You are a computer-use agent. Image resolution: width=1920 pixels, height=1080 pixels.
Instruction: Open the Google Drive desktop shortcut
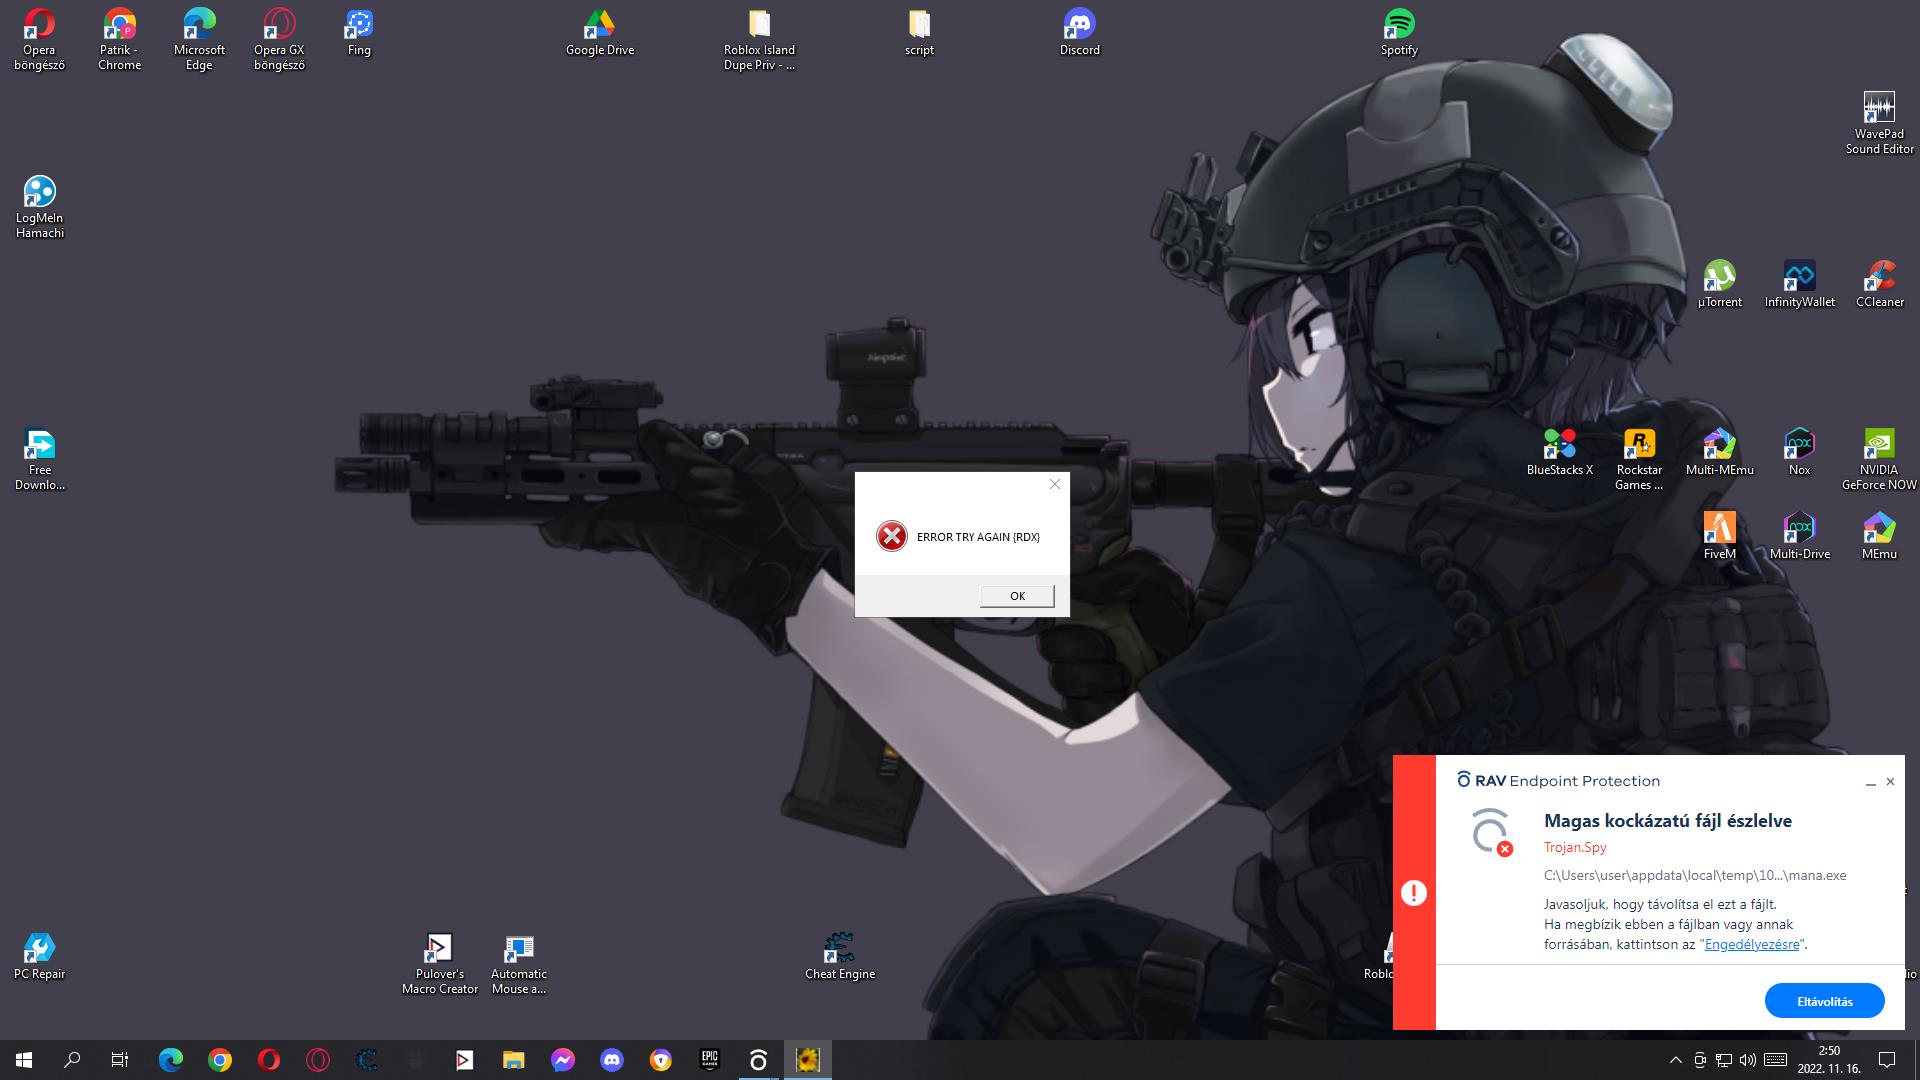[599, 26]
